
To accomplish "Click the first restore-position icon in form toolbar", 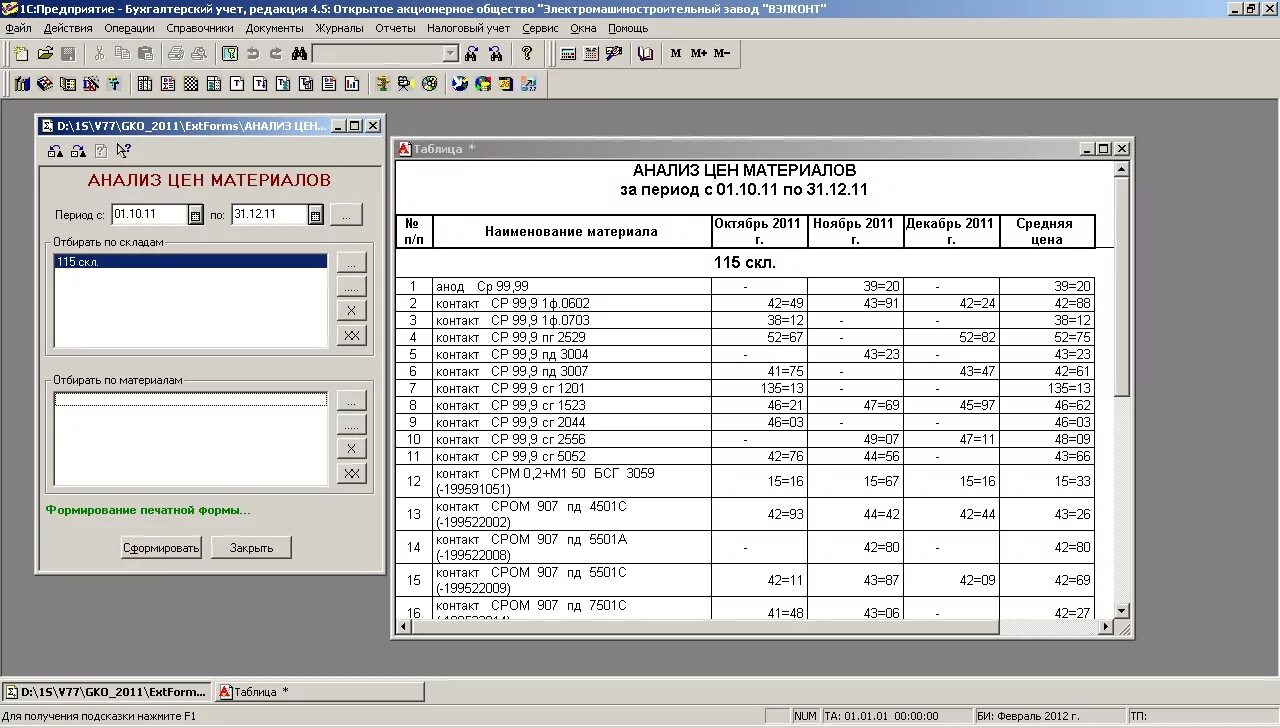I will 55,151.
